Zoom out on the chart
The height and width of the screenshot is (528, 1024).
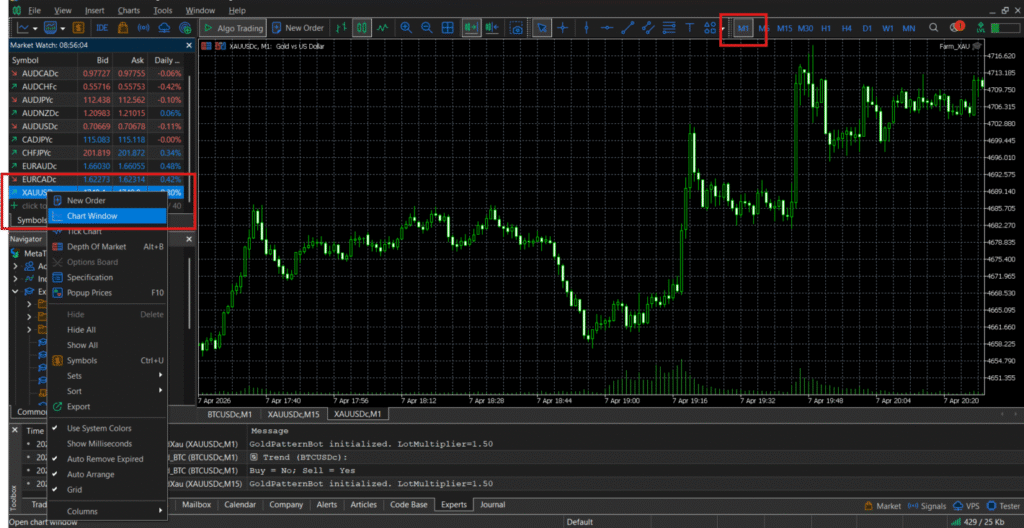tap(427, 28)
